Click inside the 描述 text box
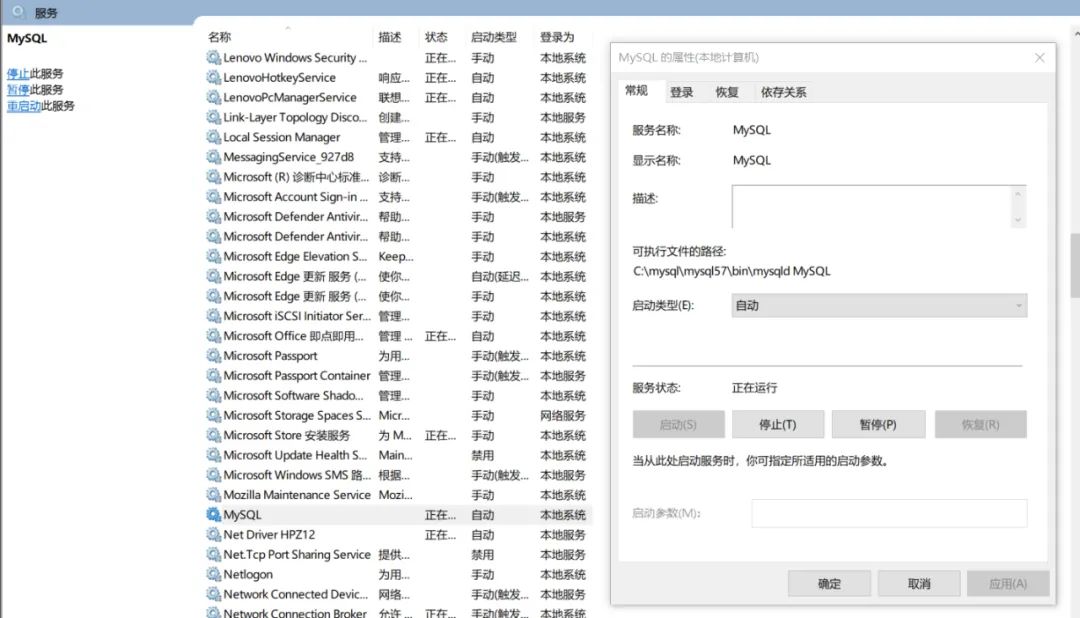 (871, 207)
